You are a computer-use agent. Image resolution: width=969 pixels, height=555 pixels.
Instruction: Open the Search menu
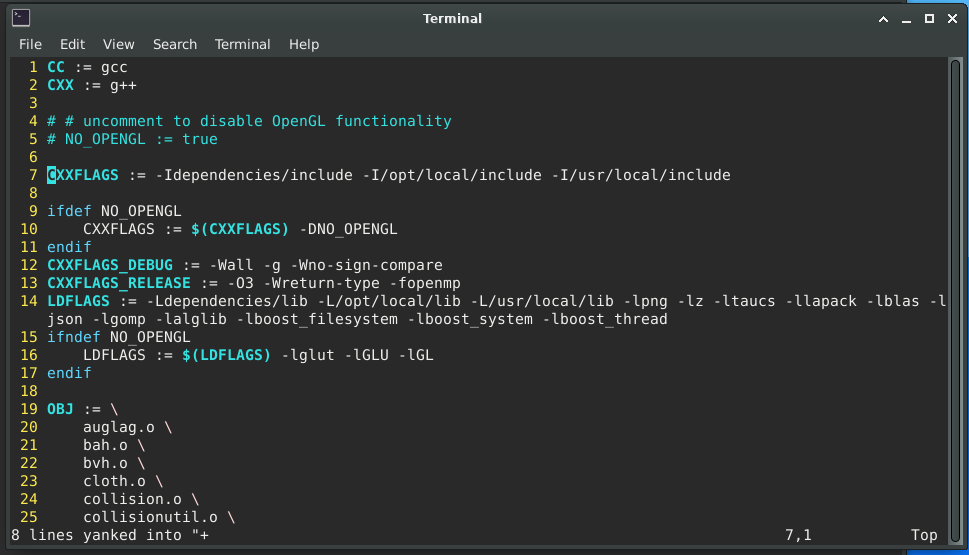click(x=175, y=44)
